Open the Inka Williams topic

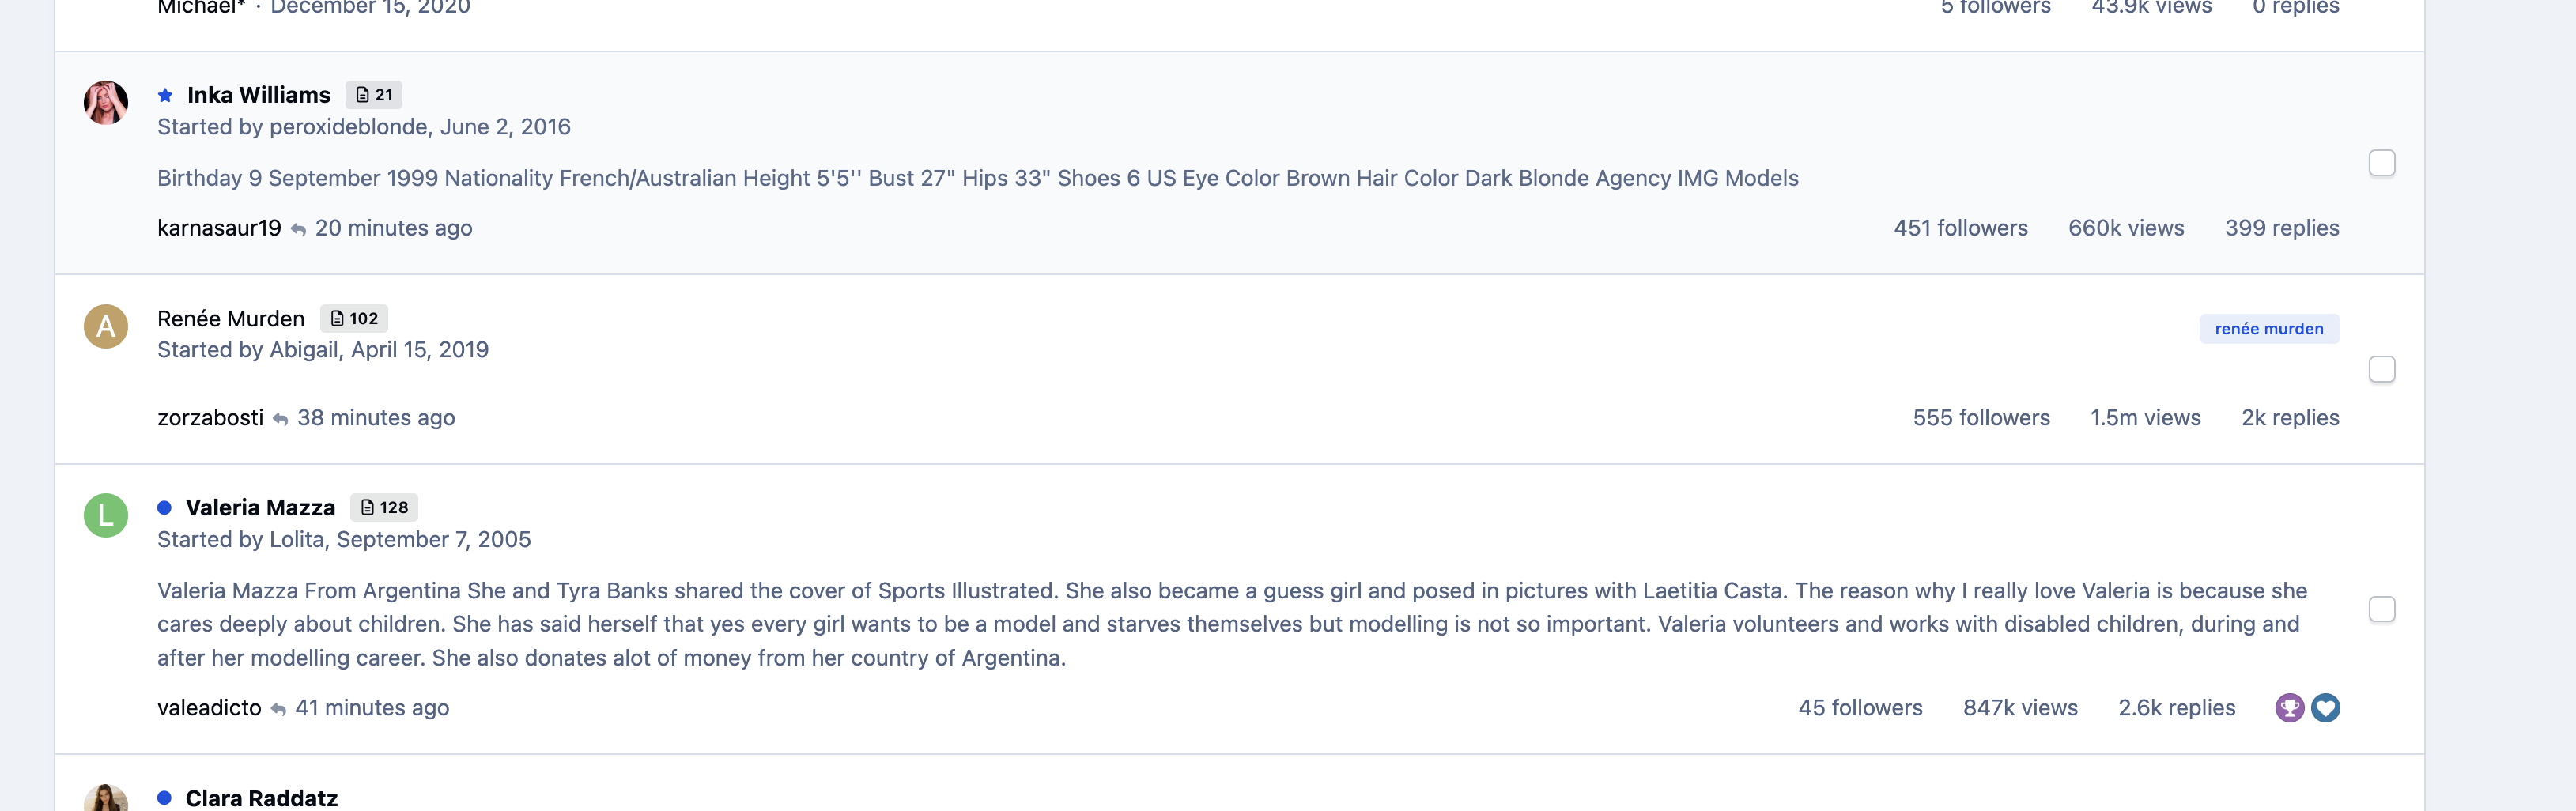pos(258,95)
